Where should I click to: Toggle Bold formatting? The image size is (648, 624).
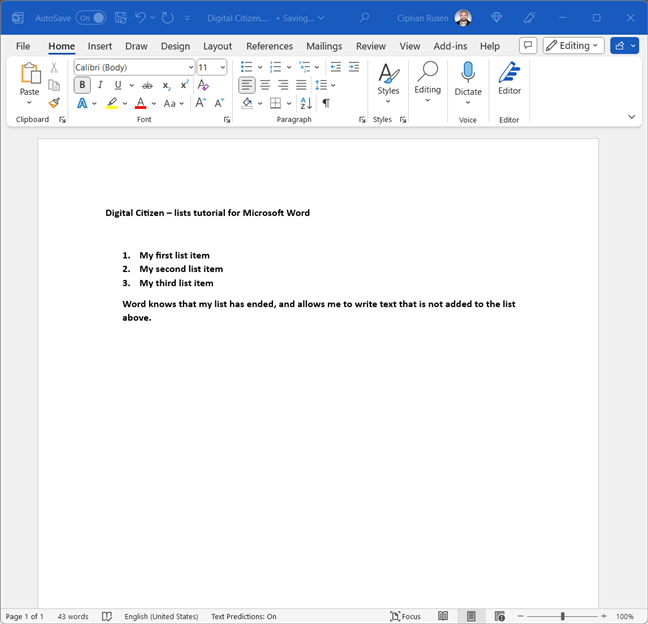click(82, 85)
